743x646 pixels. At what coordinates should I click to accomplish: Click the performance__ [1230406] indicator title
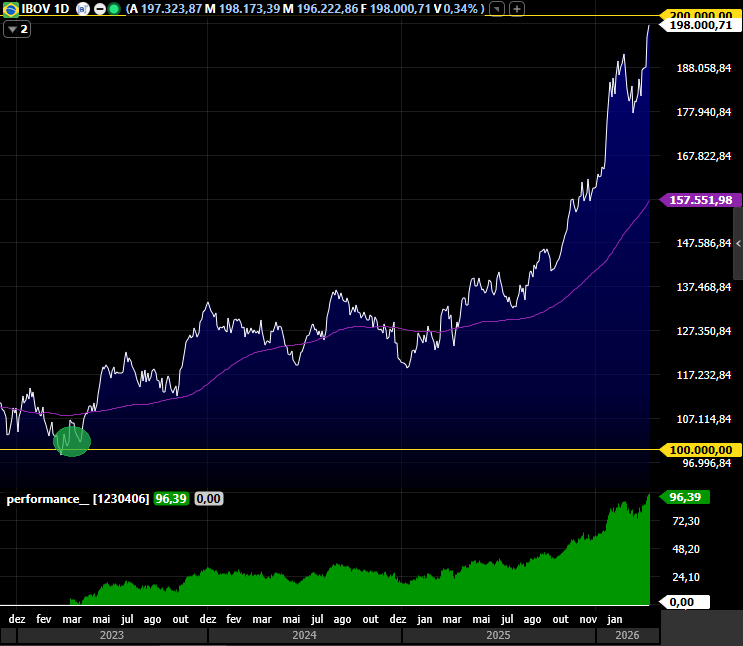click(x=78, y=499)
